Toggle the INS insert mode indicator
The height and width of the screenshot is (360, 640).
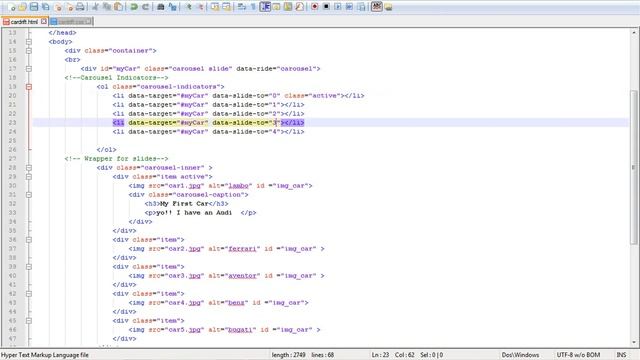tap(621, 355)
